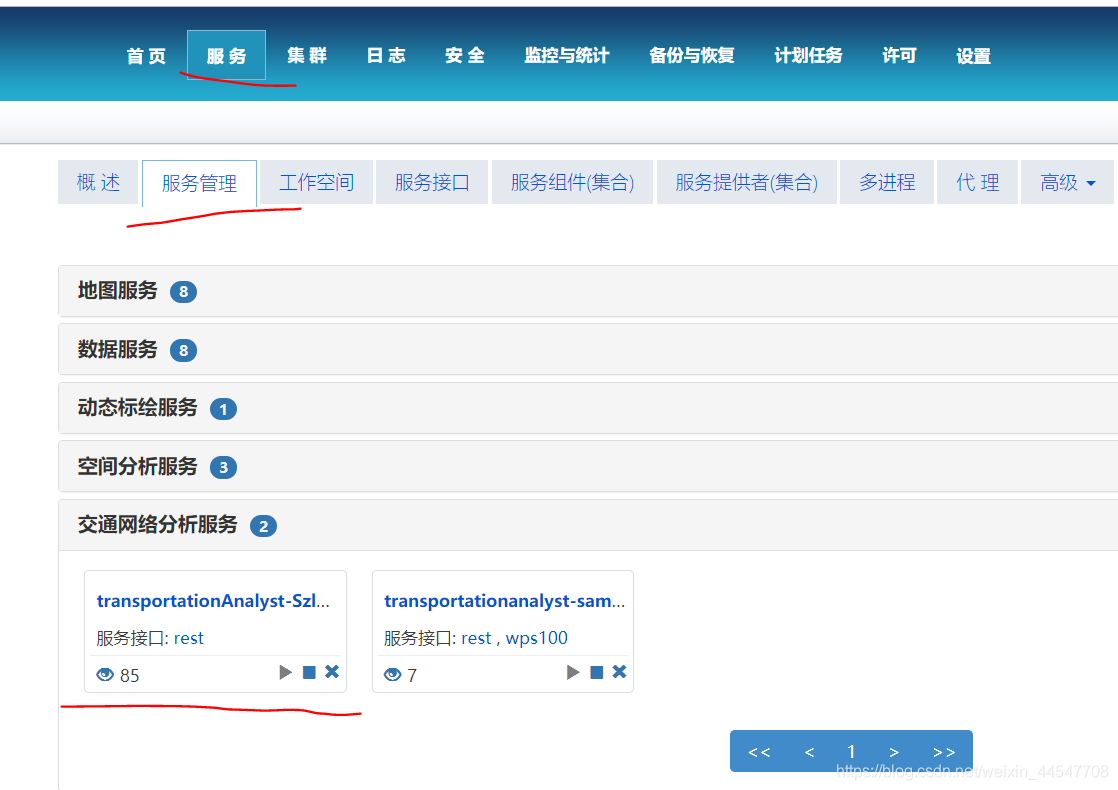Delete the transportationanalyst-sam service with X icon

619,672
